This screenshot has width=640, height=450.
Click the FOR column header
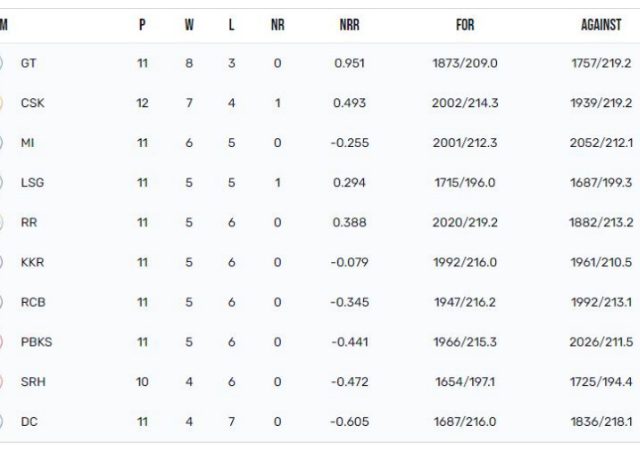pos(465,25)
